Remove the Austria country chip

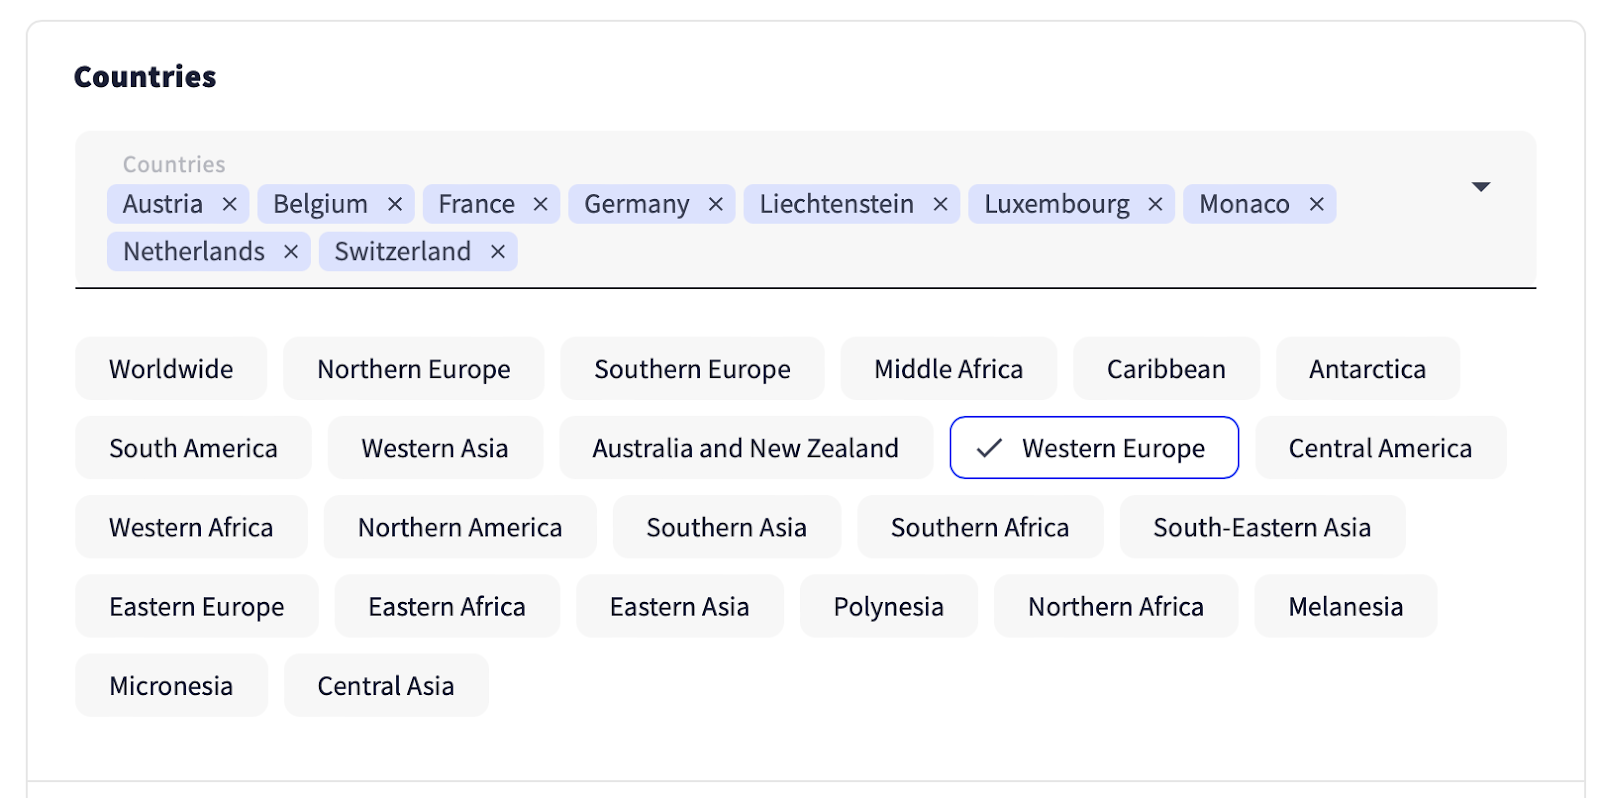point(229,204)
